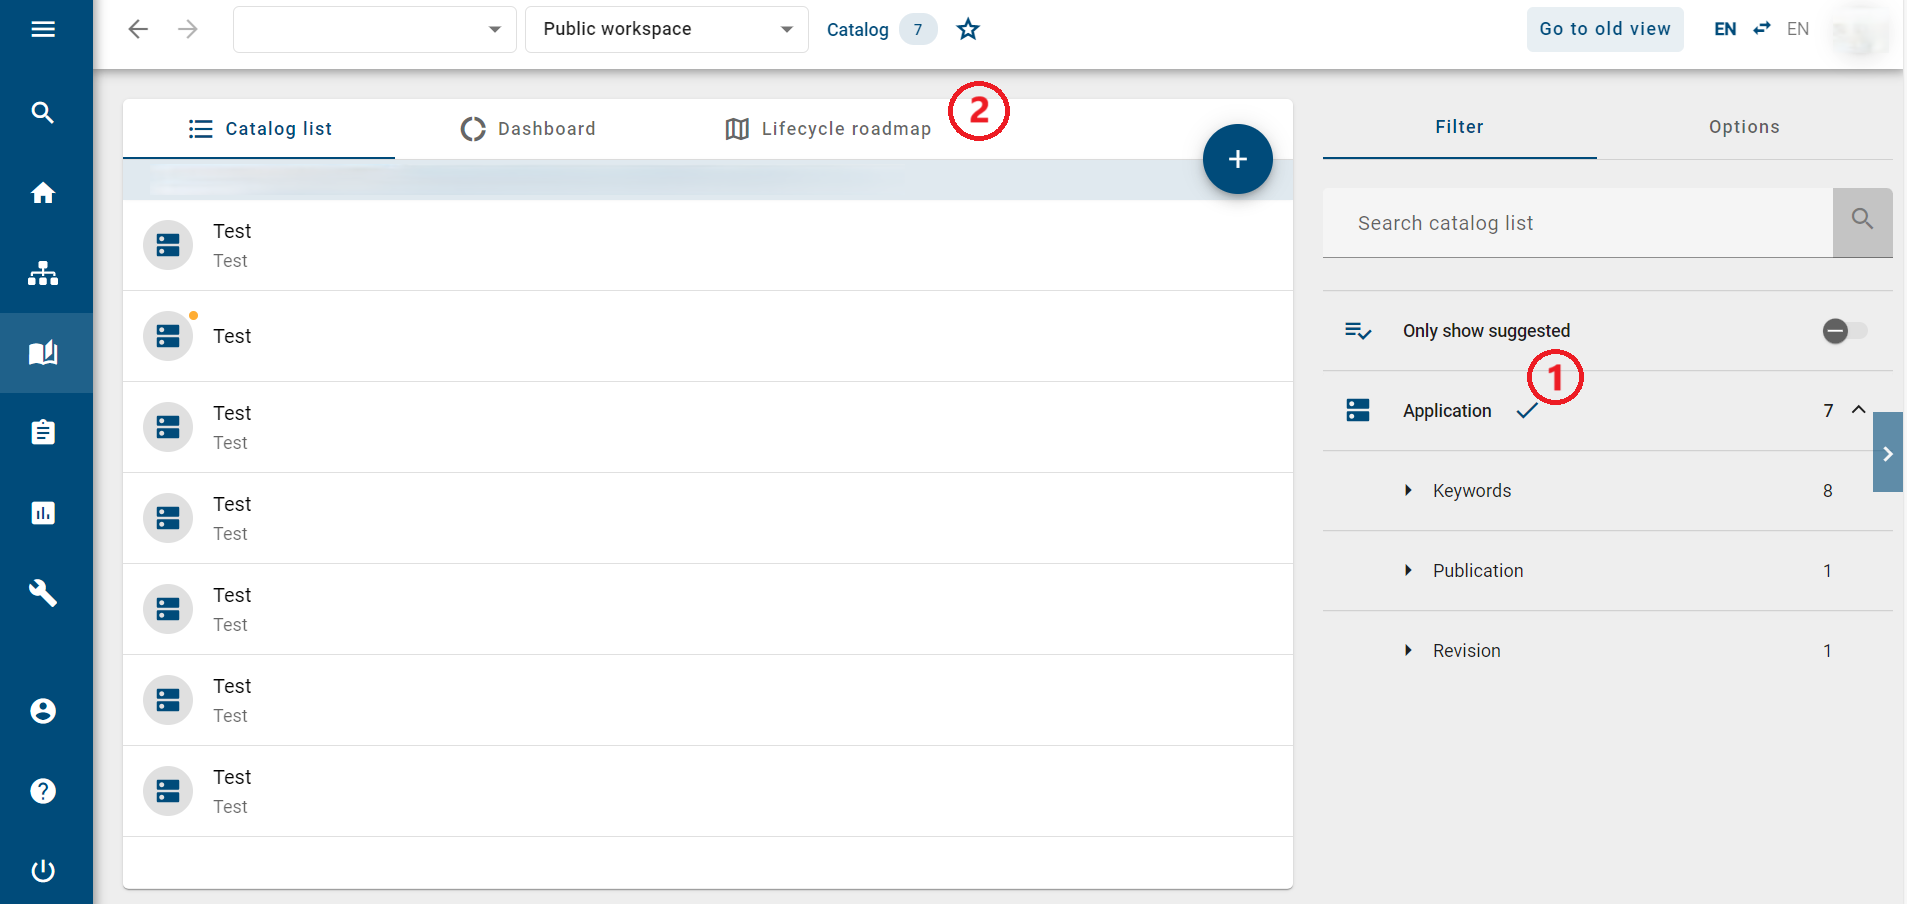This screenshot has height=904, width=1907.
Task: Open the home icon in sidebar
Action: pyautogui.click(x=44, y=192)
